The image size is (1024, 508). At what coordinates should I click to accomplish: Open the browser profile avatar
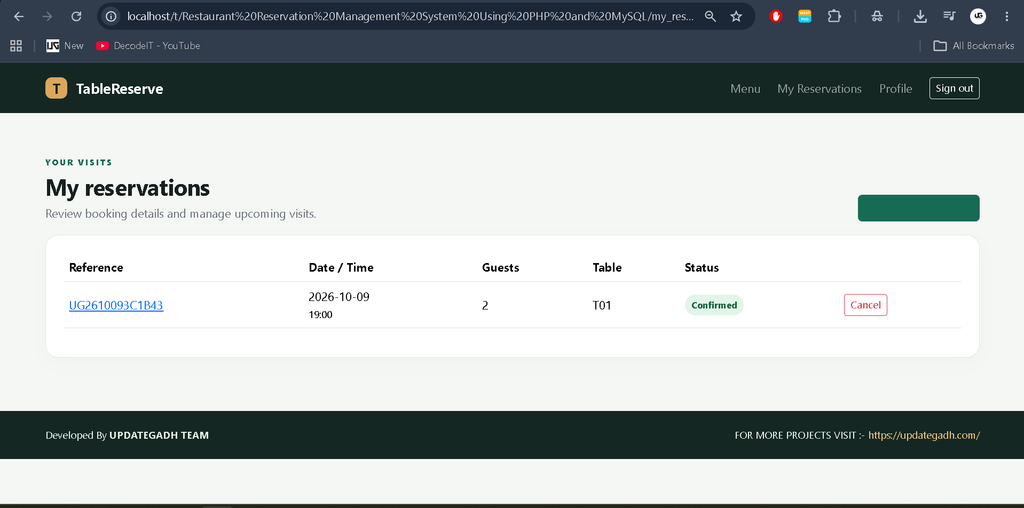click(978, 16)
